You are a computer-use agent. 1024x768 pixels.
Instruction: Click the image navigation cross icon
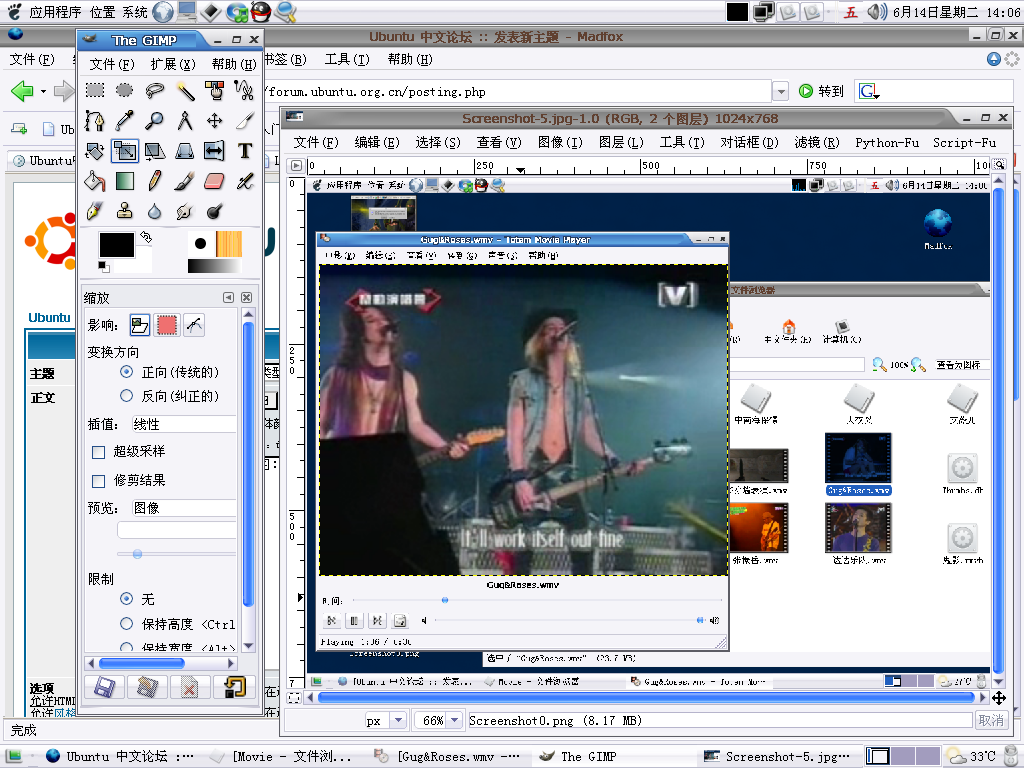coord(999,698)
